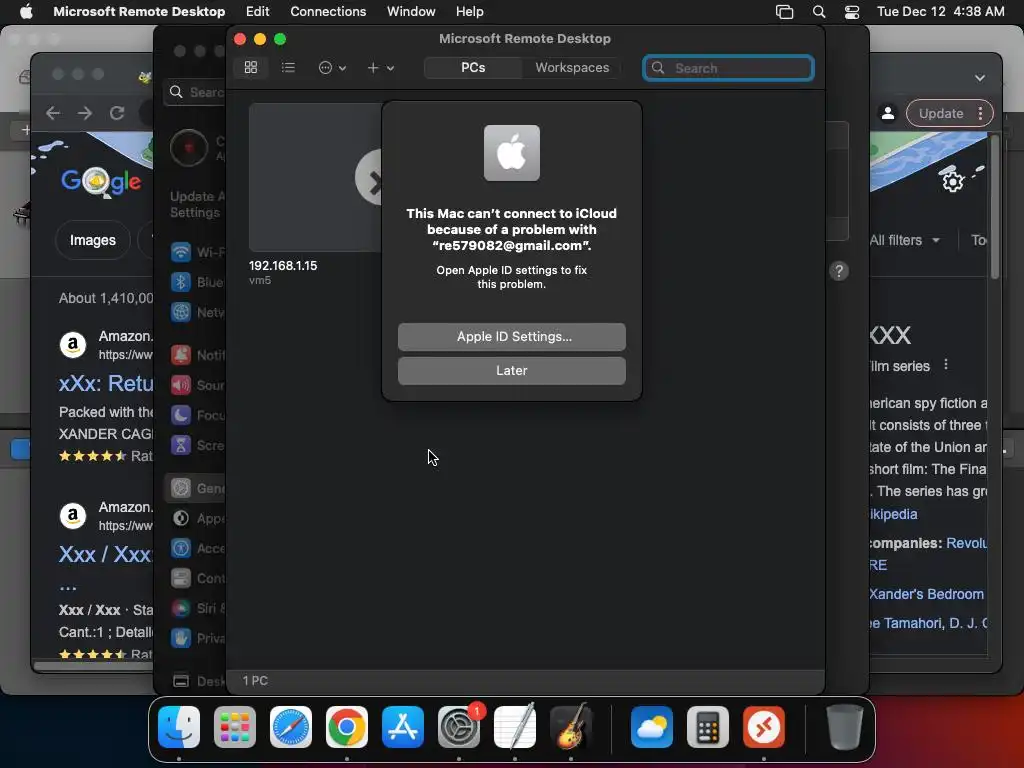Open Google Chrome from the Dock

click(347, 727)
